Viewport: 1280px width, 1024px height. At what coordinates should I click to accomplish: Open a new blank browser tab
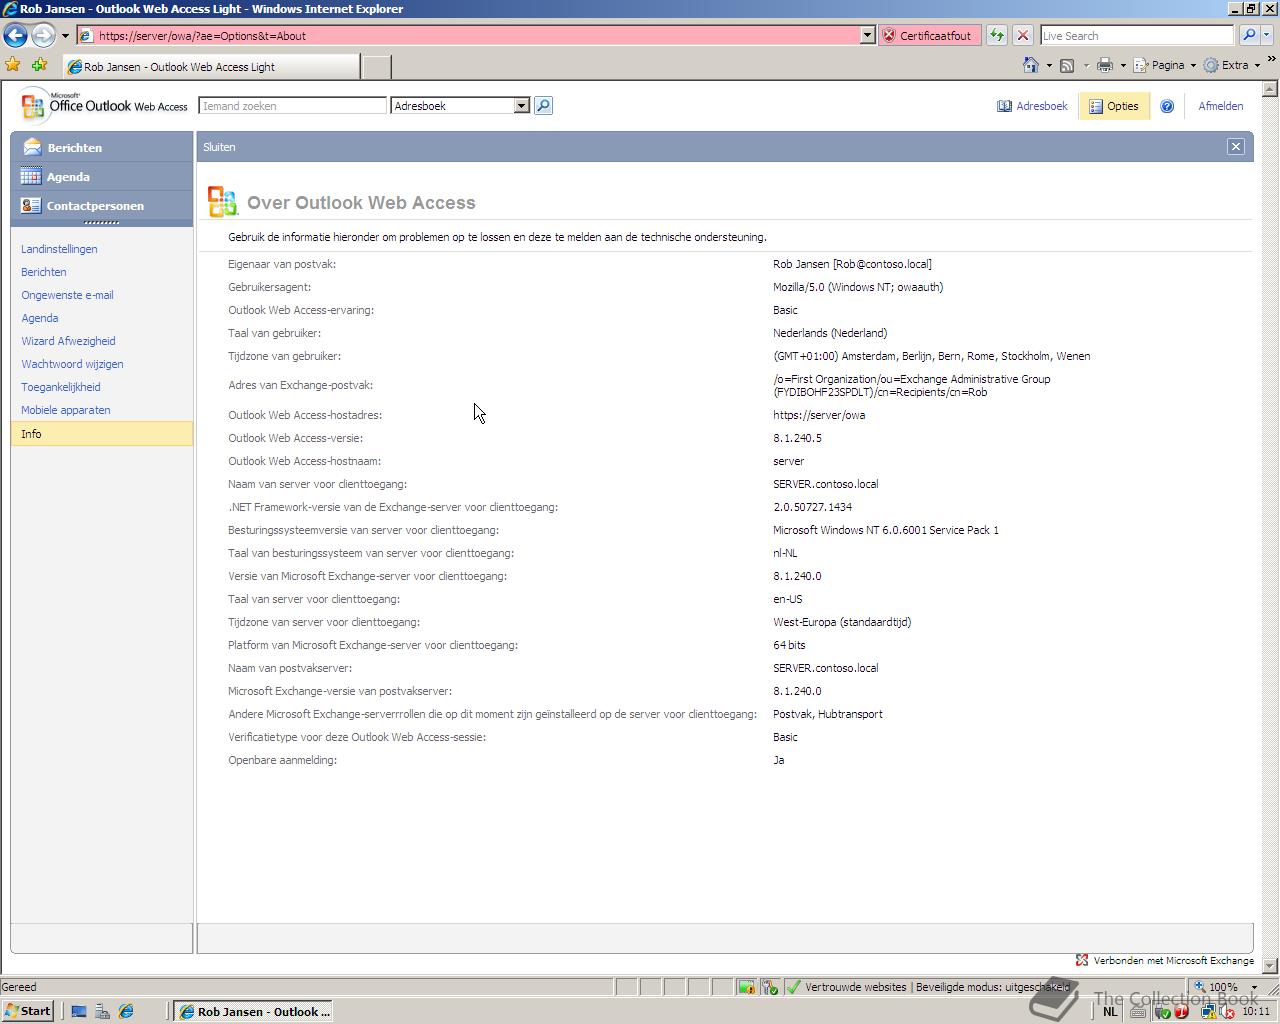point(376,67)
